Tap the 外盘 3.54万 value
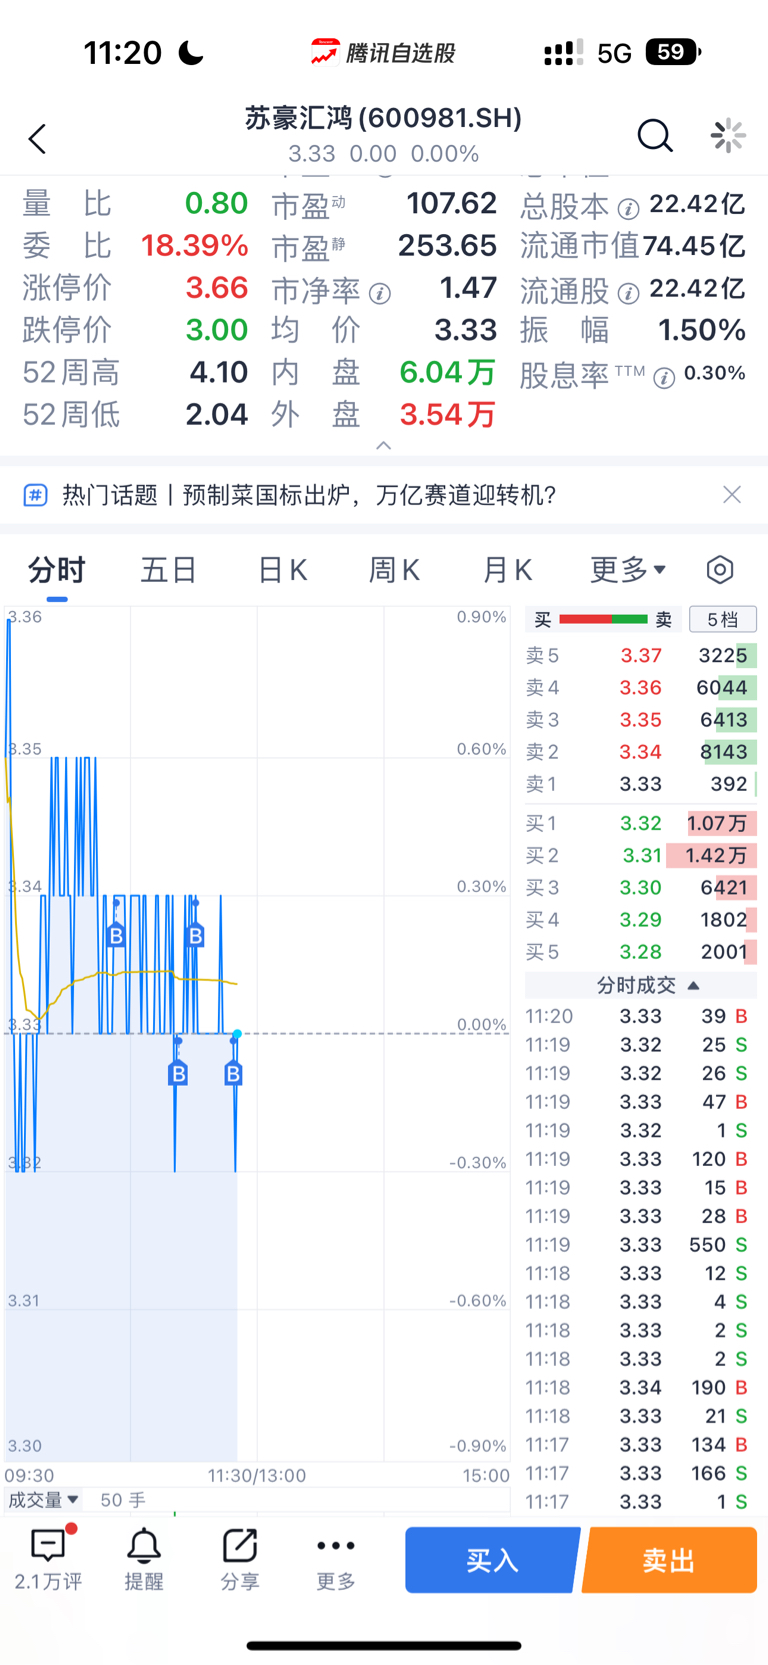Screen dimensions: 768x1665 click(x=448, y=414)
